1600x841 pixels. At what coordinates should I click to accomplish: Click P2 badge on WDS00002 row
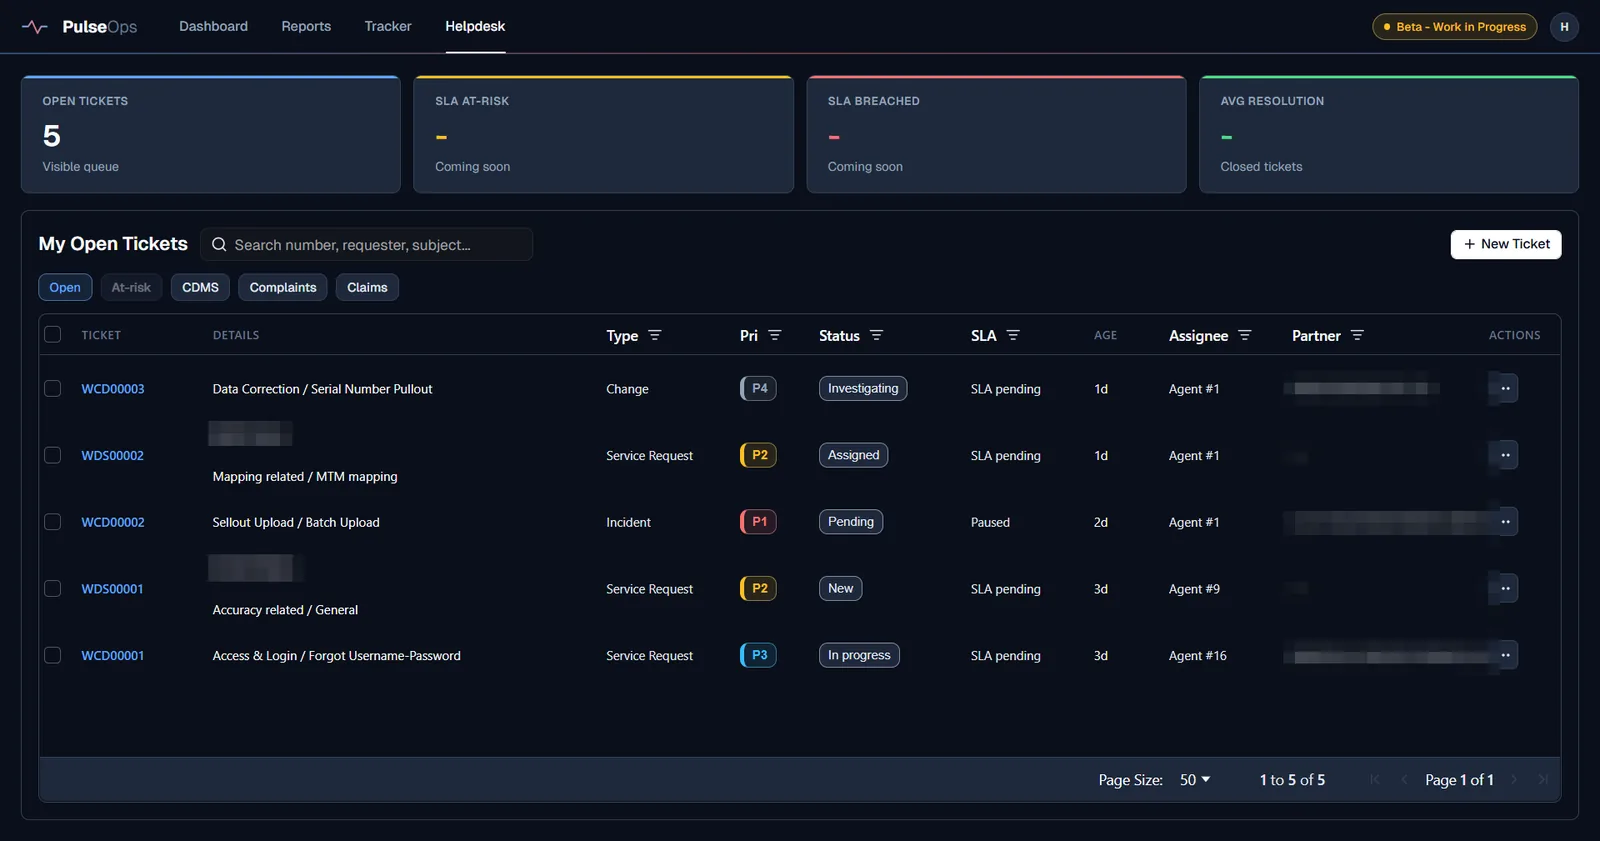click(758, 455)
